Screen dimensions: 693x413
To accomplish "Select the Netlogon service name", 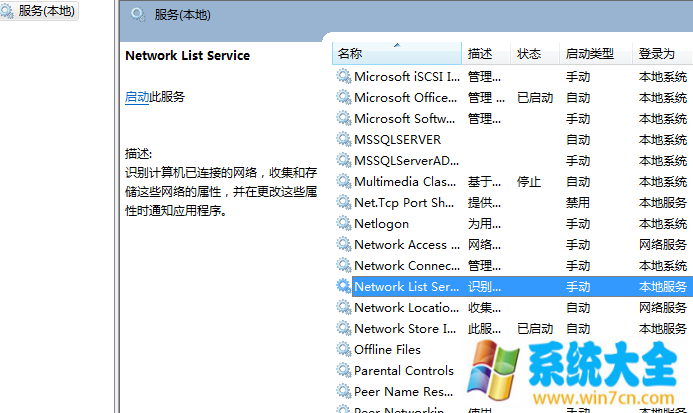I will point(381,224).
